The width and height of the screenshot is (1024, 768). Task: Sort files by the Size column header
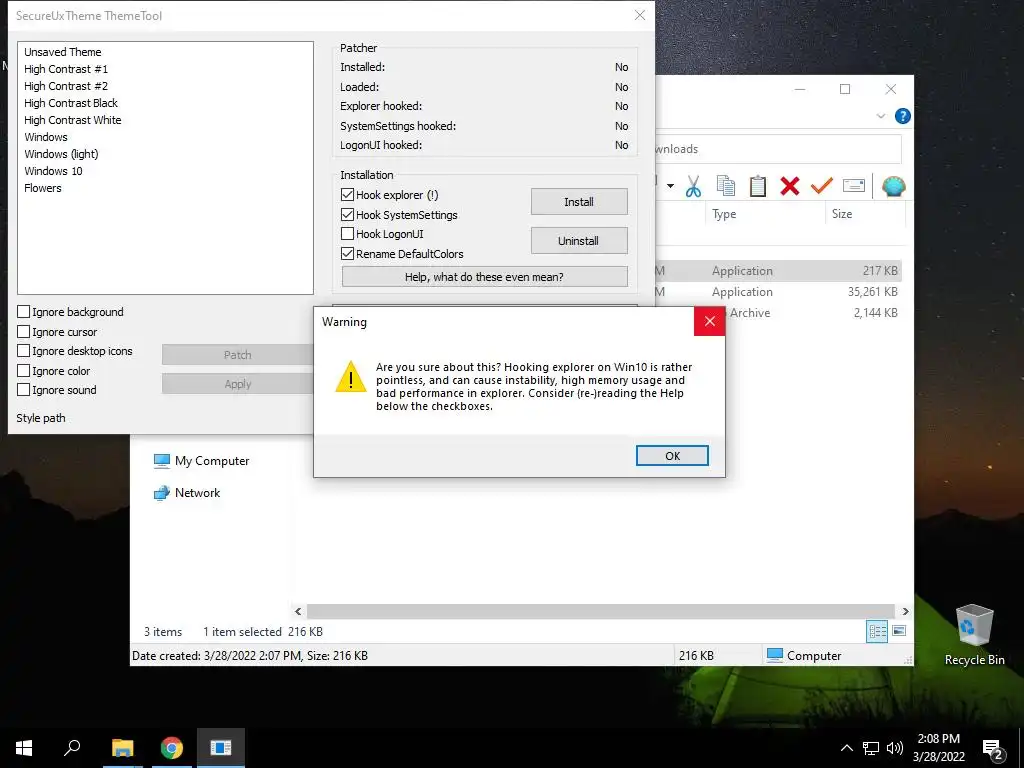[x=865, y=214]
